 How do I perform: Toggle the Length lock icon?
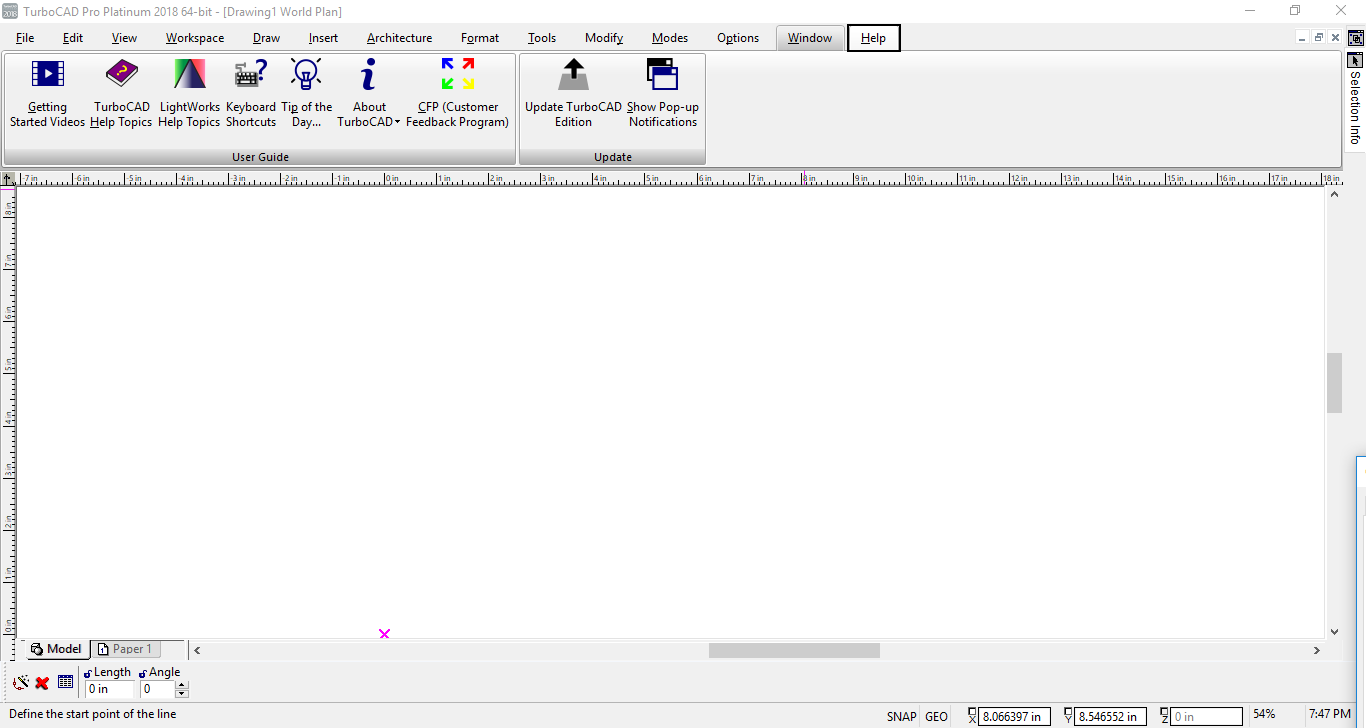click(88, 673)
